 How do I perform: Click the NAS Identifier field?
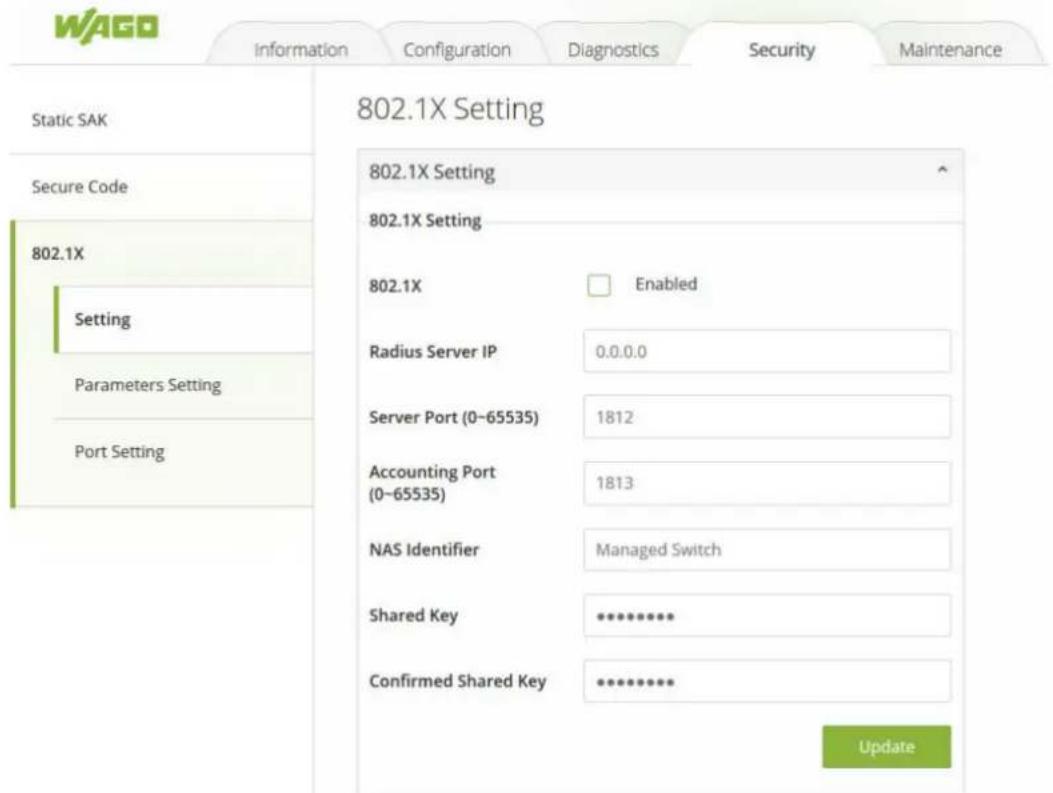(x=767, y=549)
